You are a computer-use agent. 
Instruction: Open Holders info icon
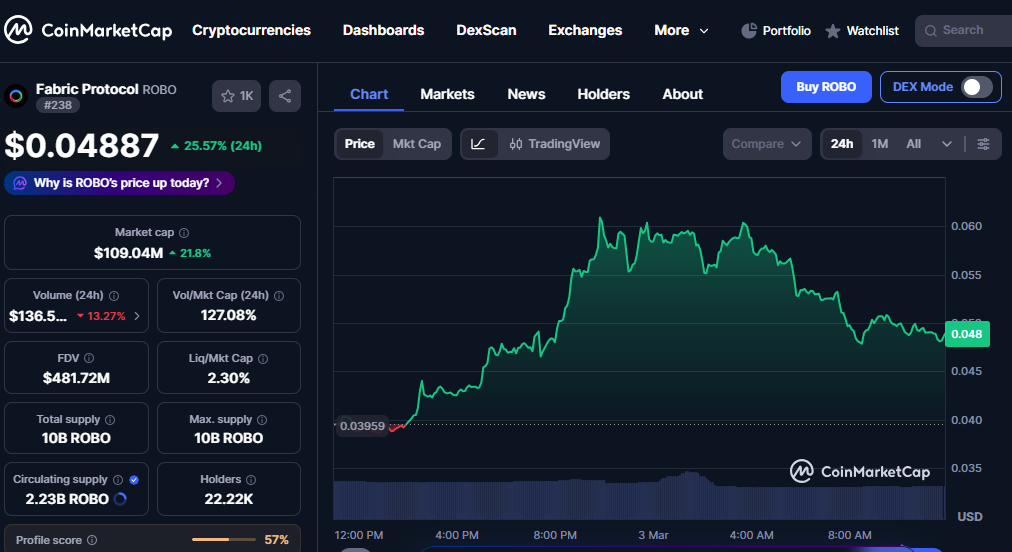tap(251, 480)
